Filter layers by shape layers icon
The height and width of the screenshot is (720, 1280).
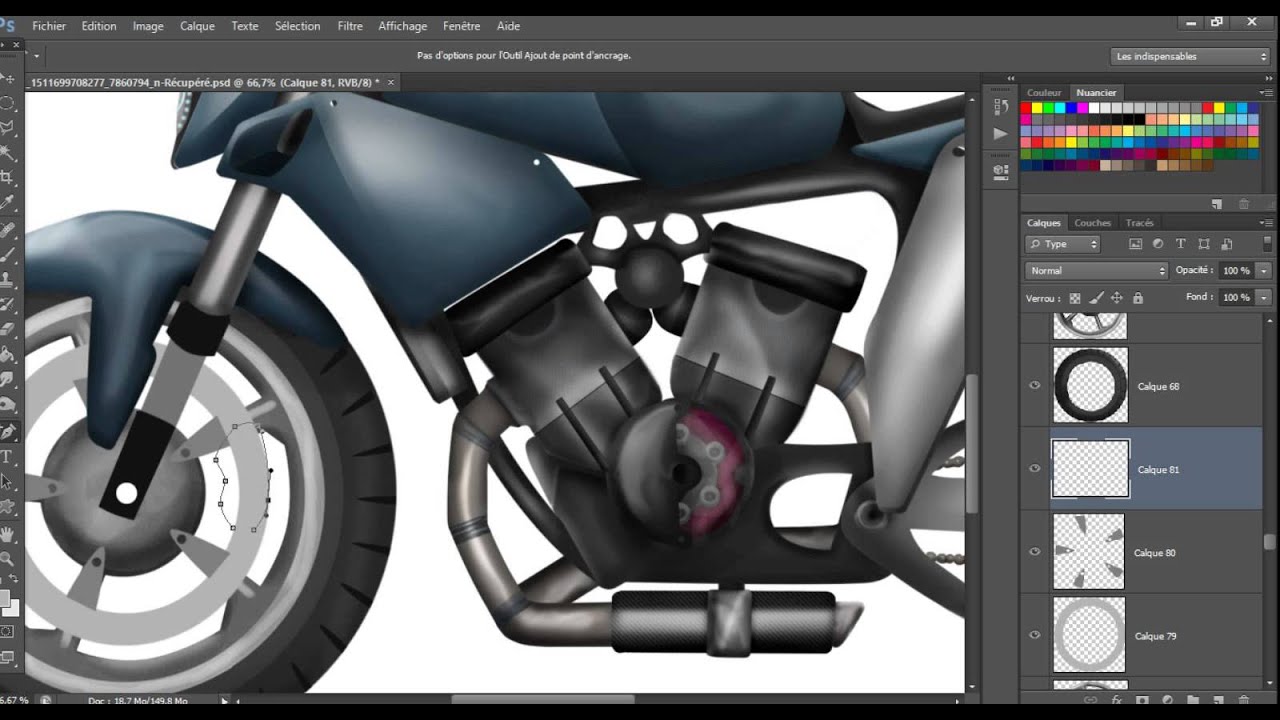tap(1204, 244)
